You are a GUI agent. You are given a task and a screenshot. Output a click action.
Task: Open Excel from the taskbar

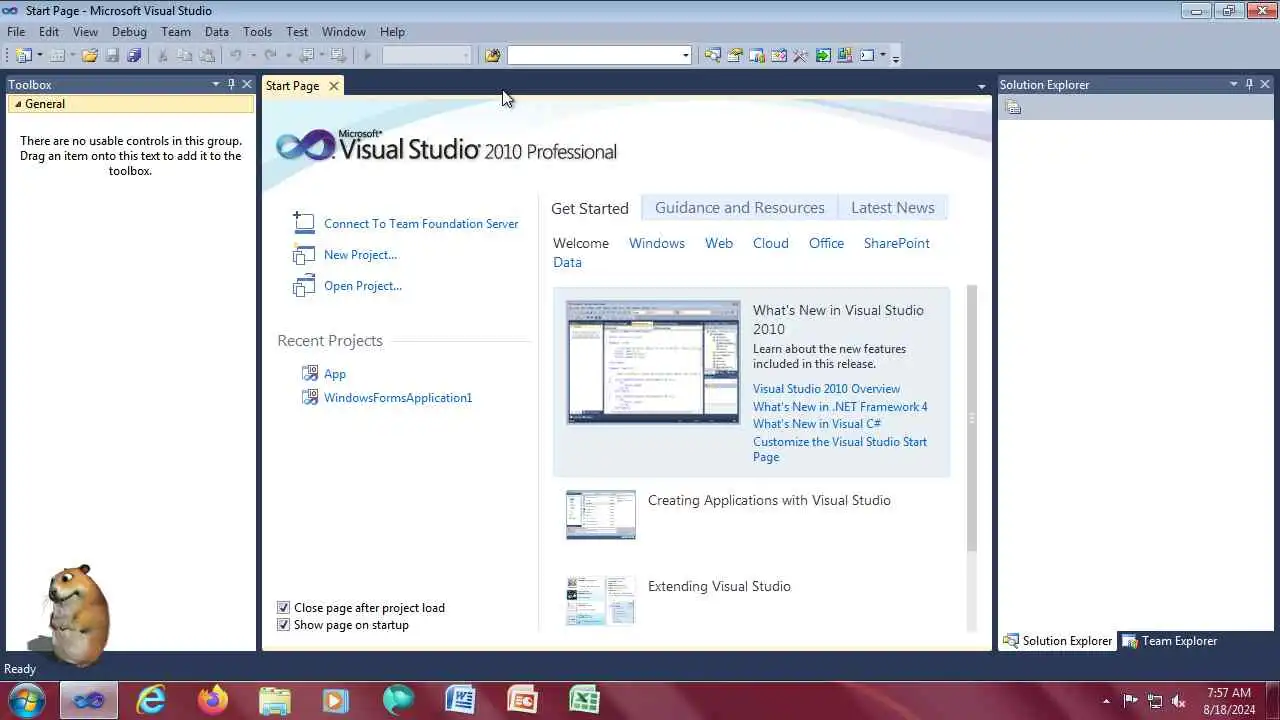[584, 700]
